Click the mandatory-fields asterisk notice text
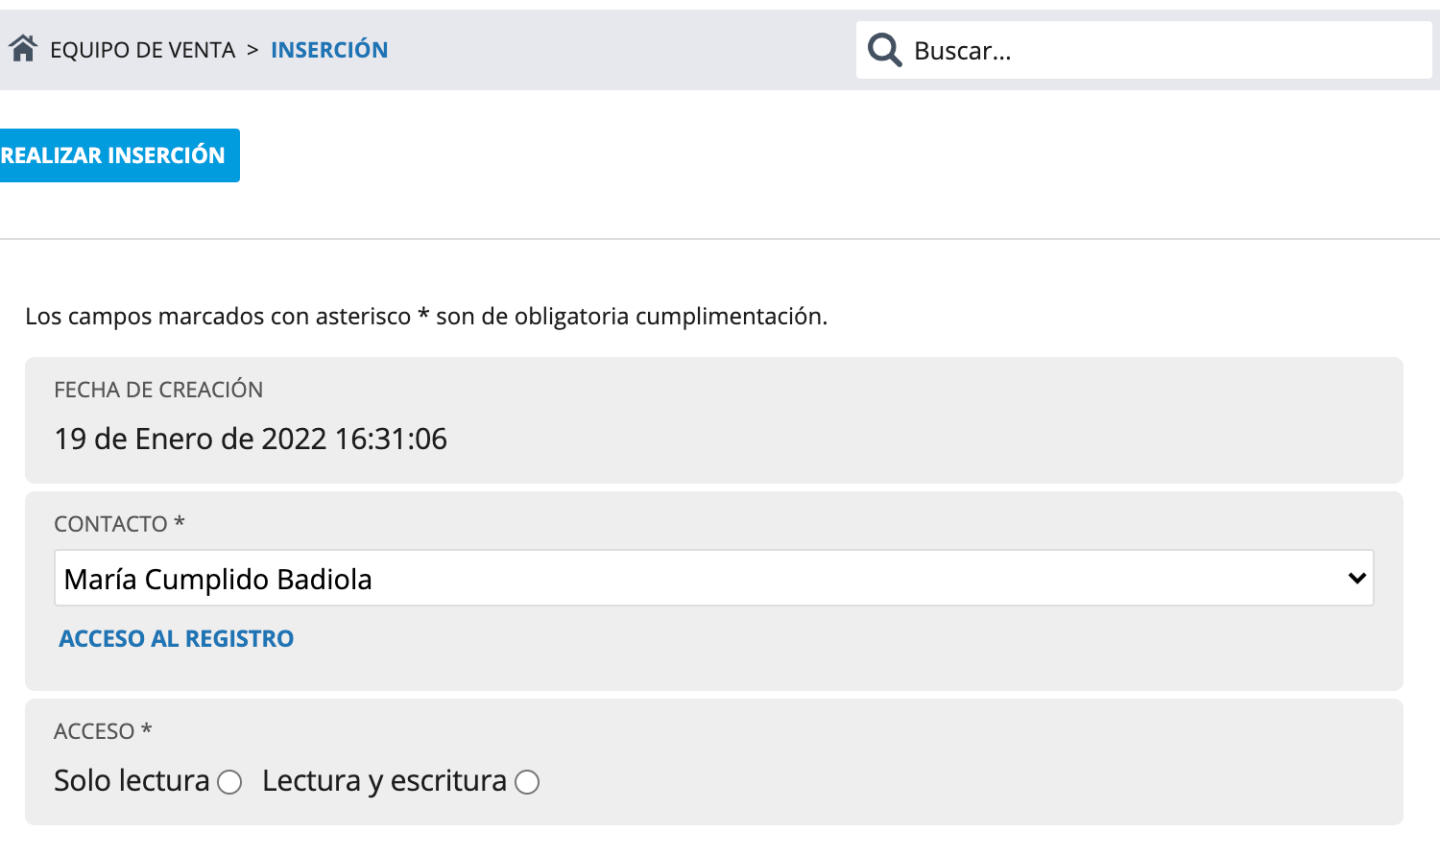This screenshot has width=1440, height=856. pos(426,317)
